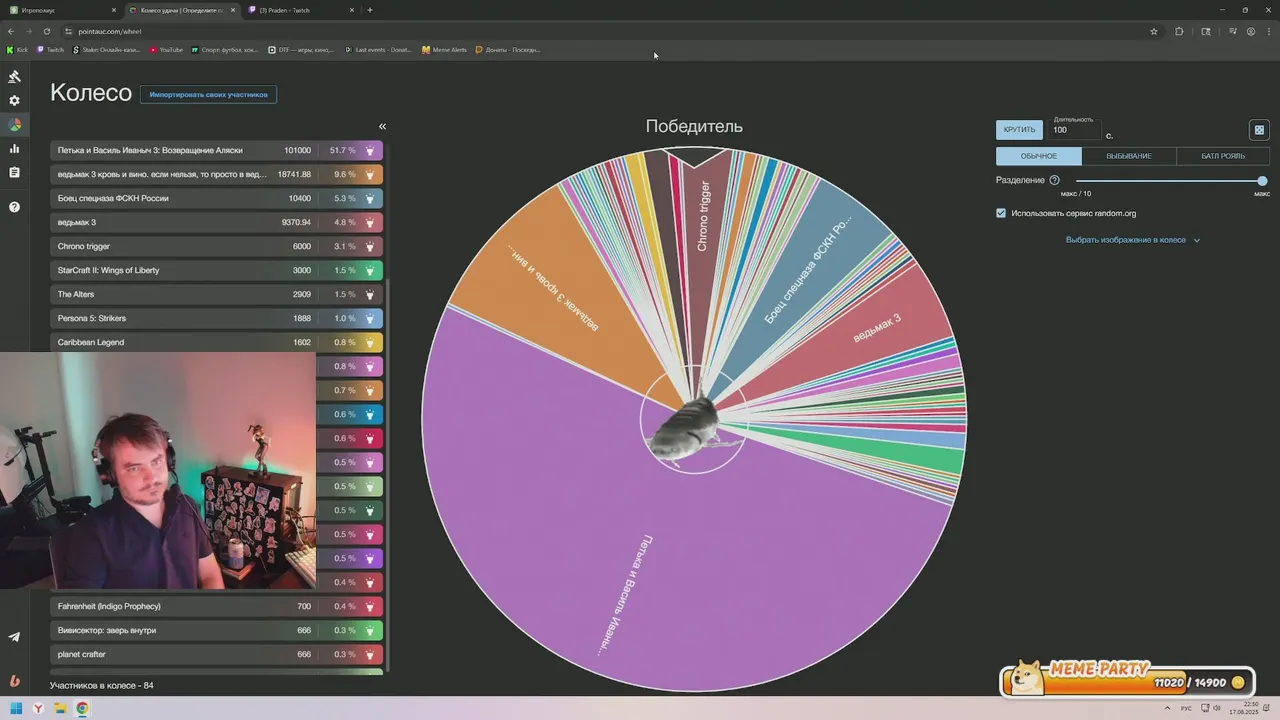This screenshot has height=720, width=1280.
Task: Highlight icon for Вивисектор: зверь внутри row
Action: pos(370,630)
